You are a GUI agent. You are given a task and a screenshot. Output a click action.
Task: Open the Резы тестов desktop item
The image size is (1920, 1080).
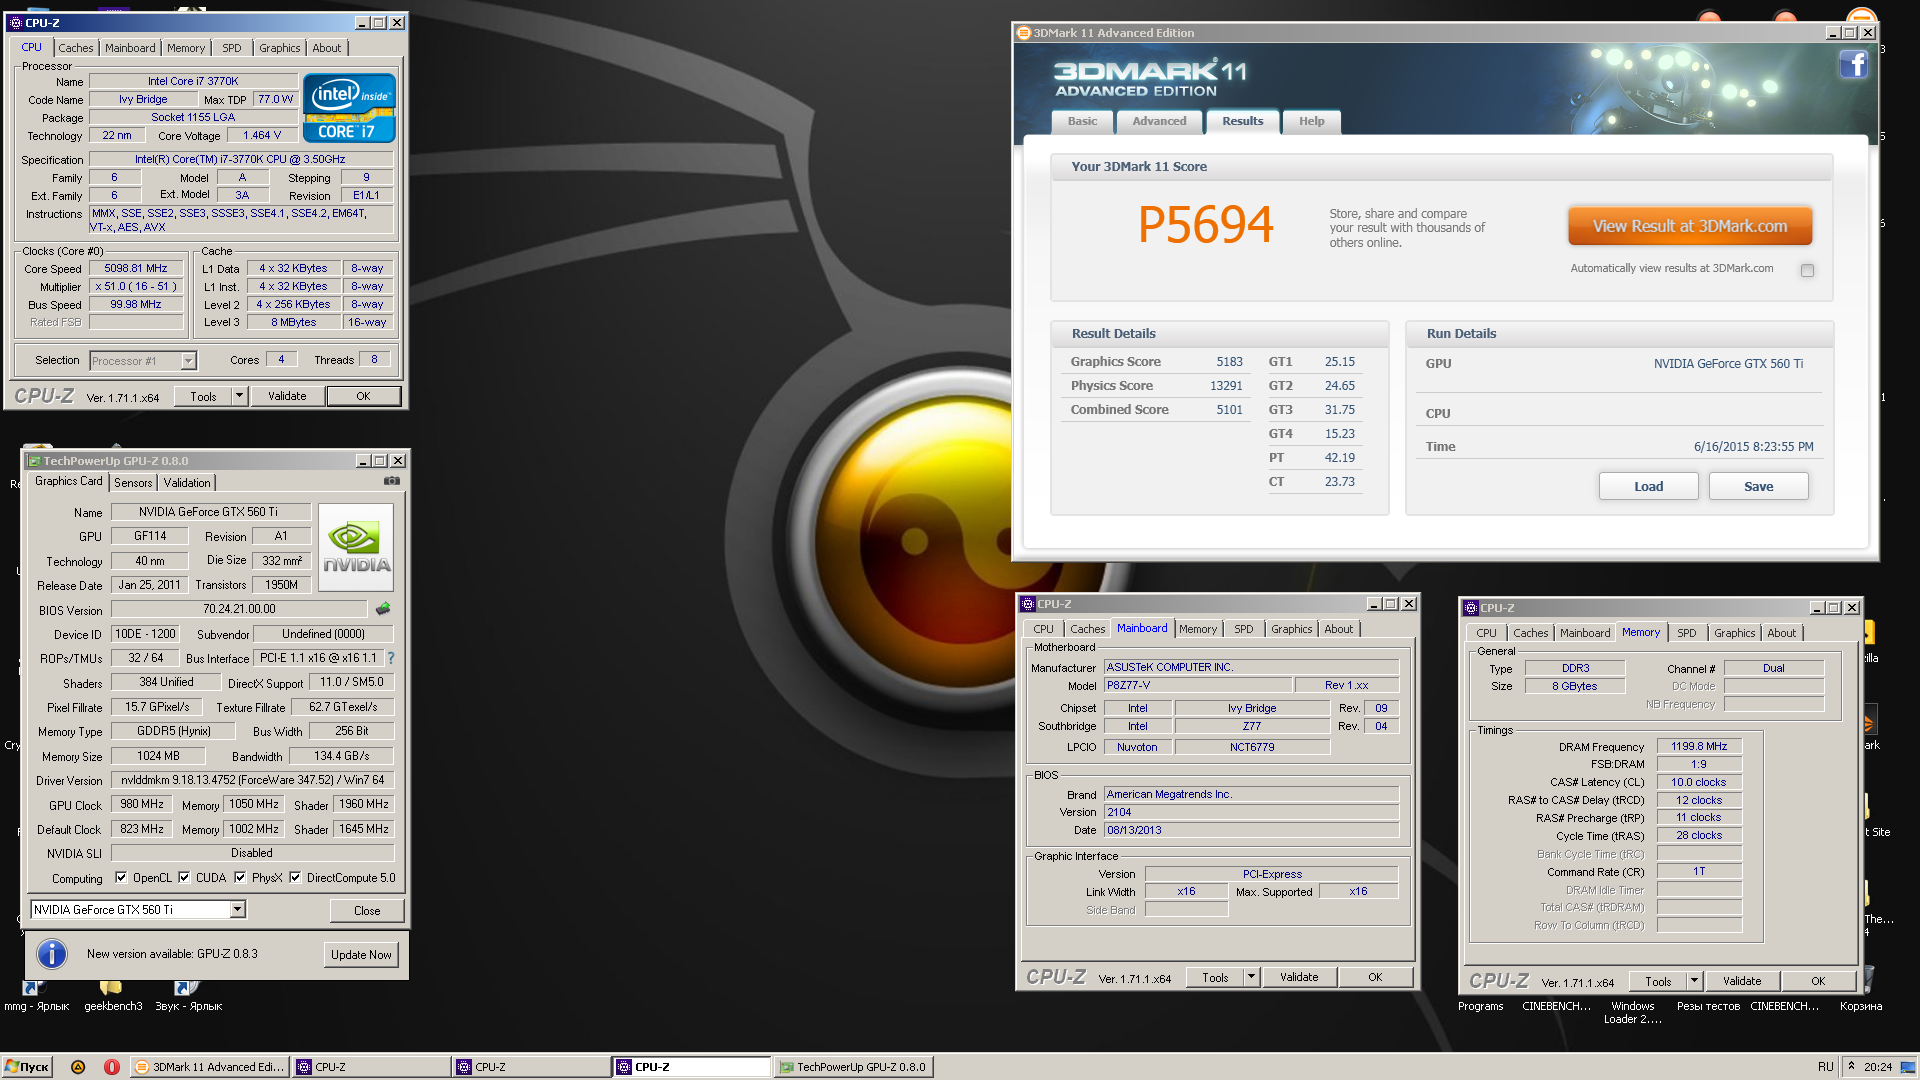click(1708, 1006)
